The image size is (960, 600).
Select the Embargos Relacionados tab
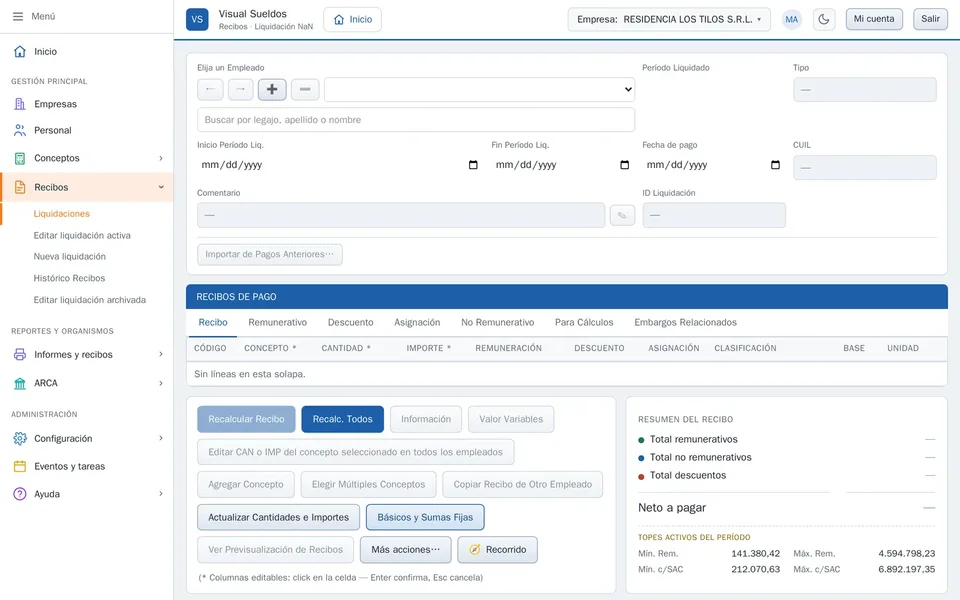pos(685,322)
